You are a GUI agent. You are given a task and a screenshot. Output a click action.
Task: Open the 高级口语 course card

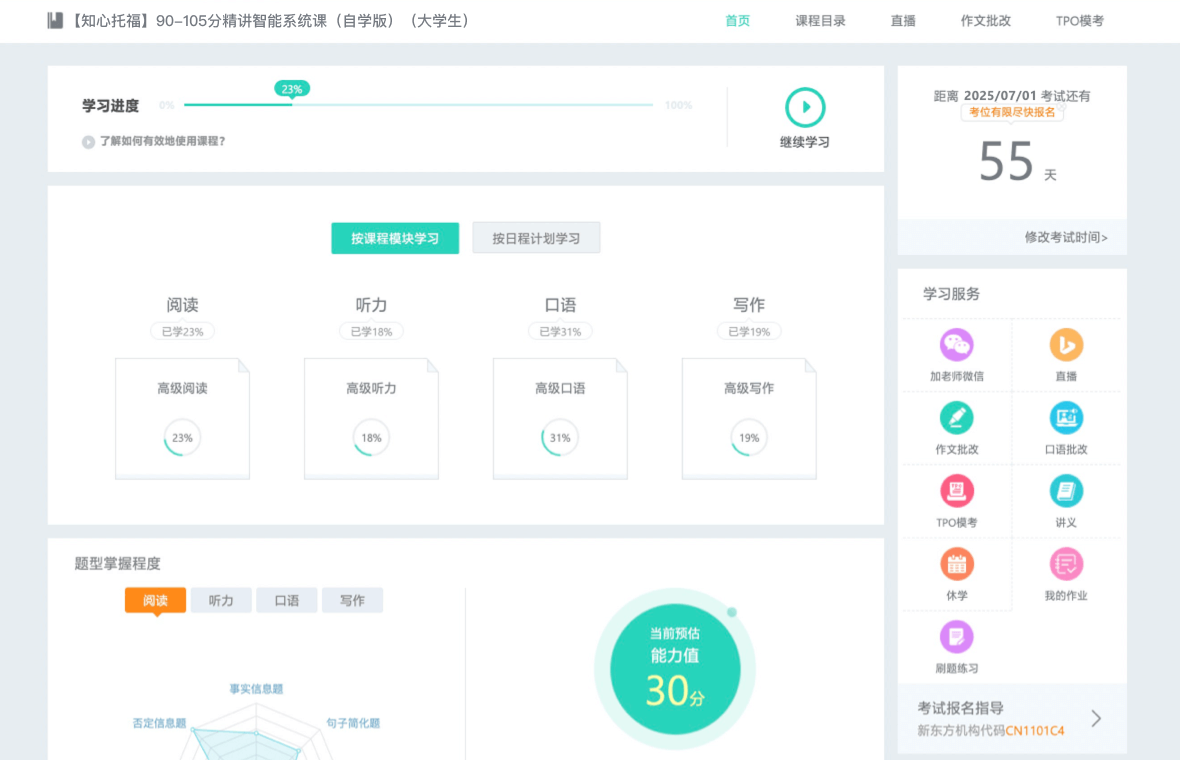pos(560,418)
